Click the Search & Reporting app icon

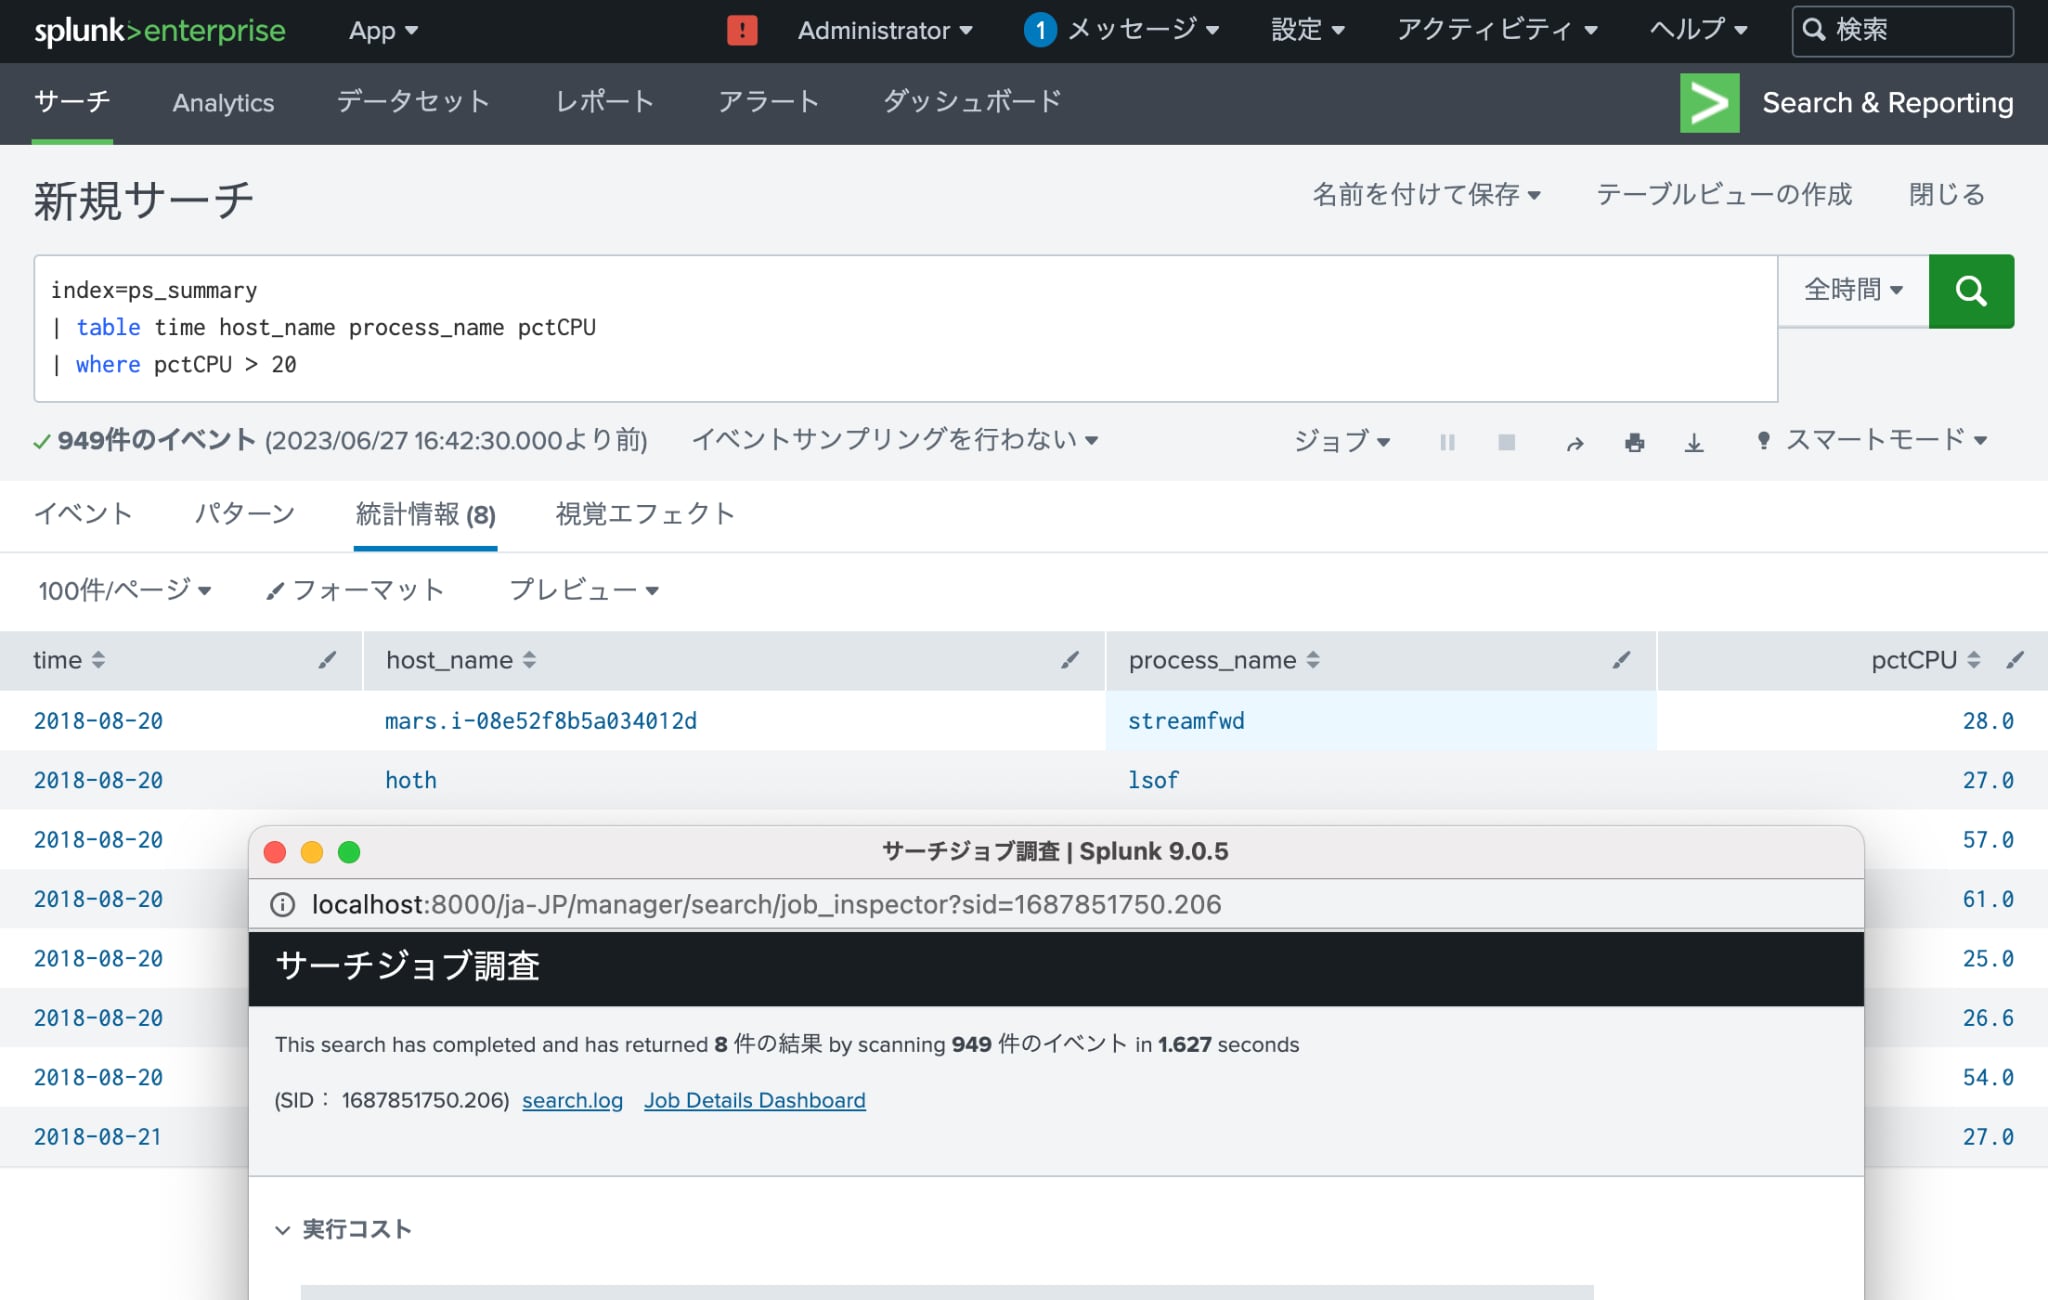click(x=1709, y=102)
